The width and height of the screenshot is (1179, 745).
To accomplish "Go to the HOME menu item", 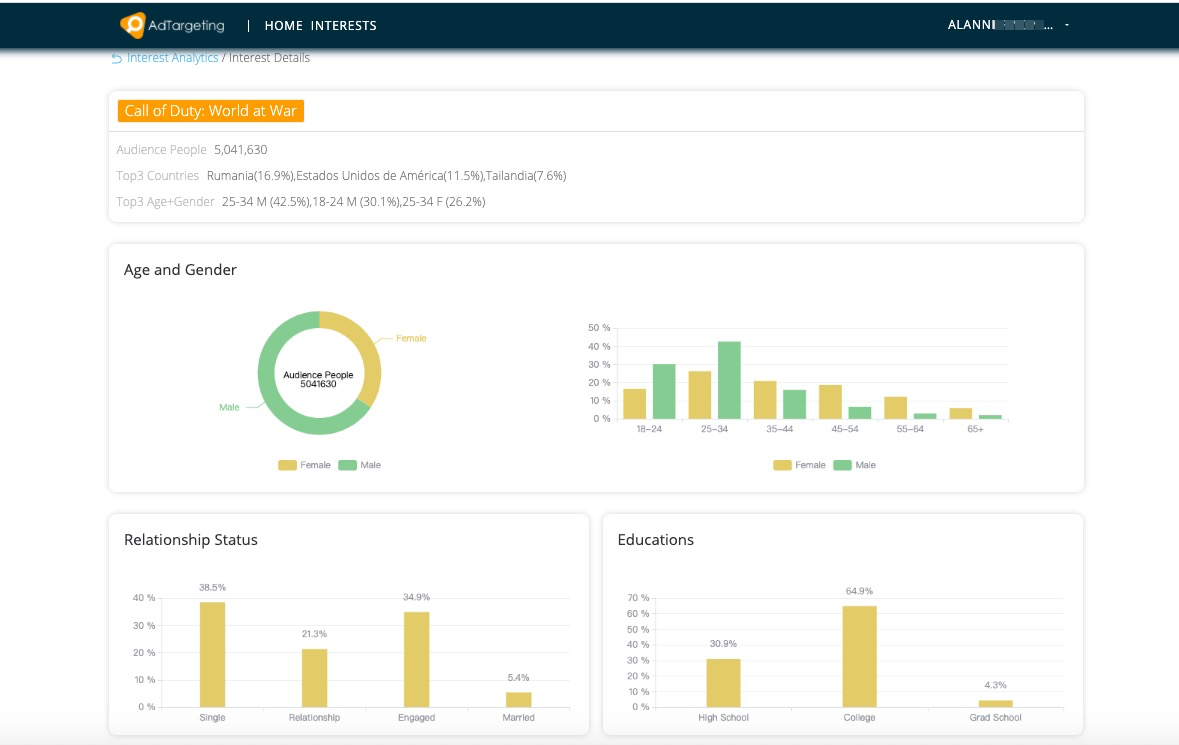I will (283, 26).
